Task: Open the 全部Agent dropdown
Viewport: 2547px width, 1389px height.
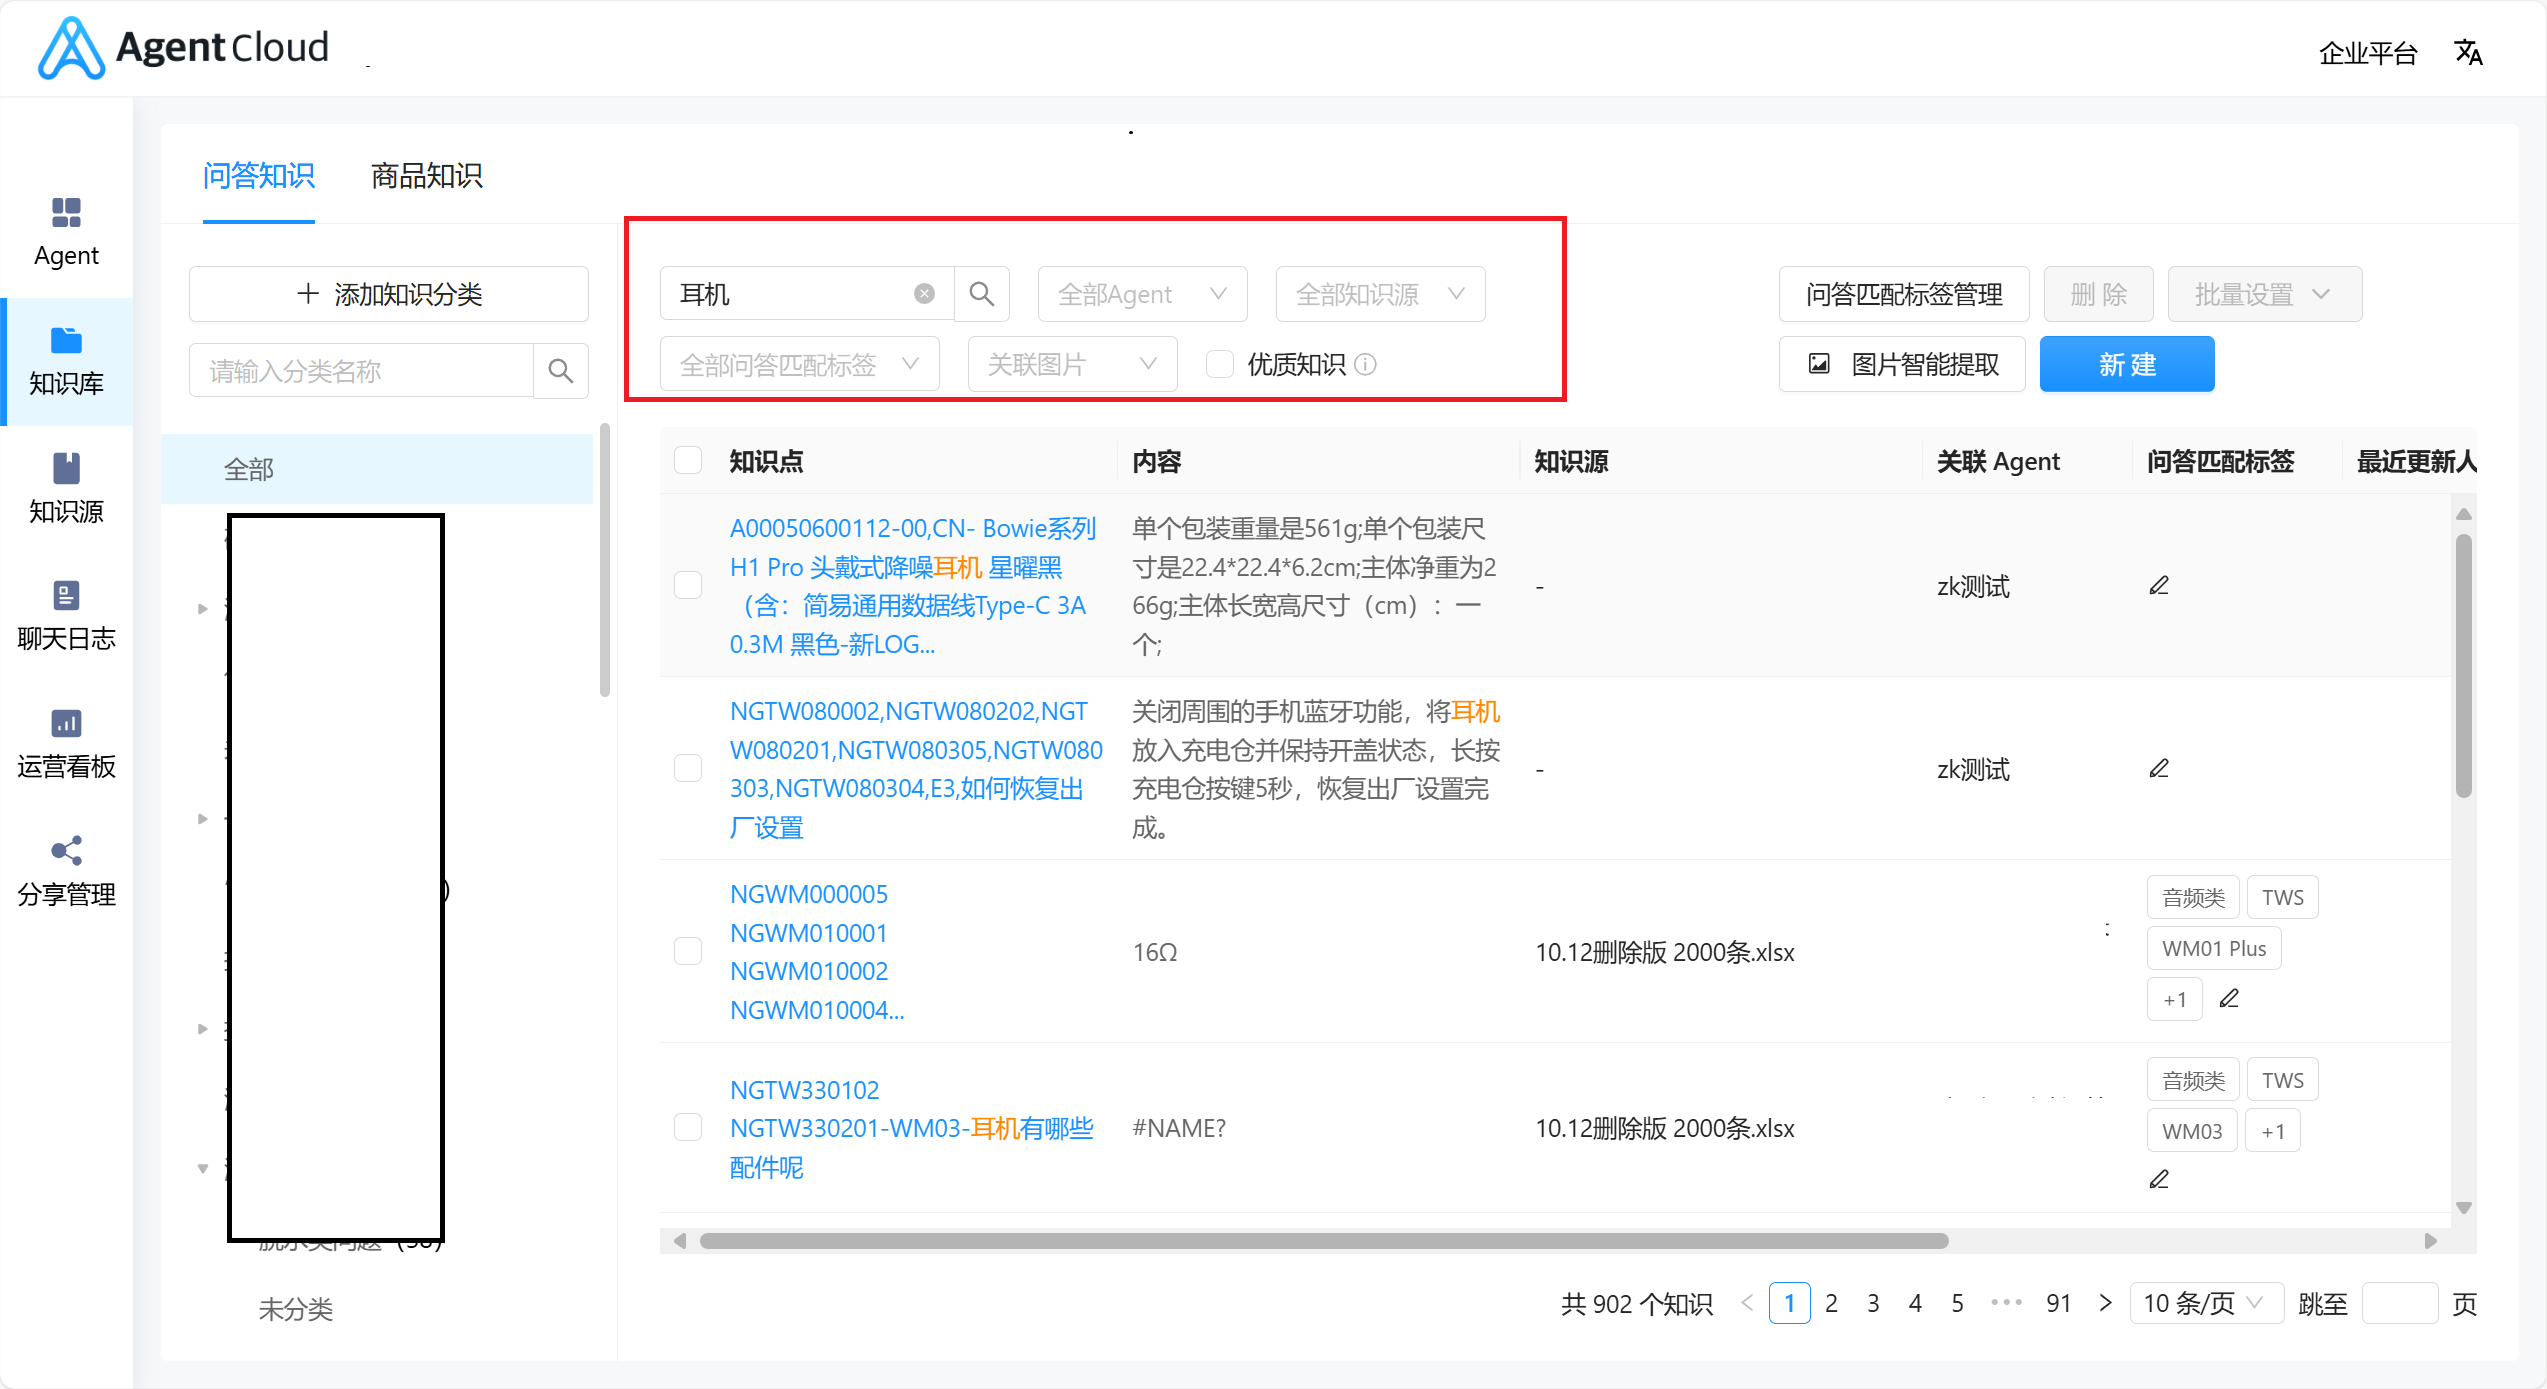Action: point(1142,294)
